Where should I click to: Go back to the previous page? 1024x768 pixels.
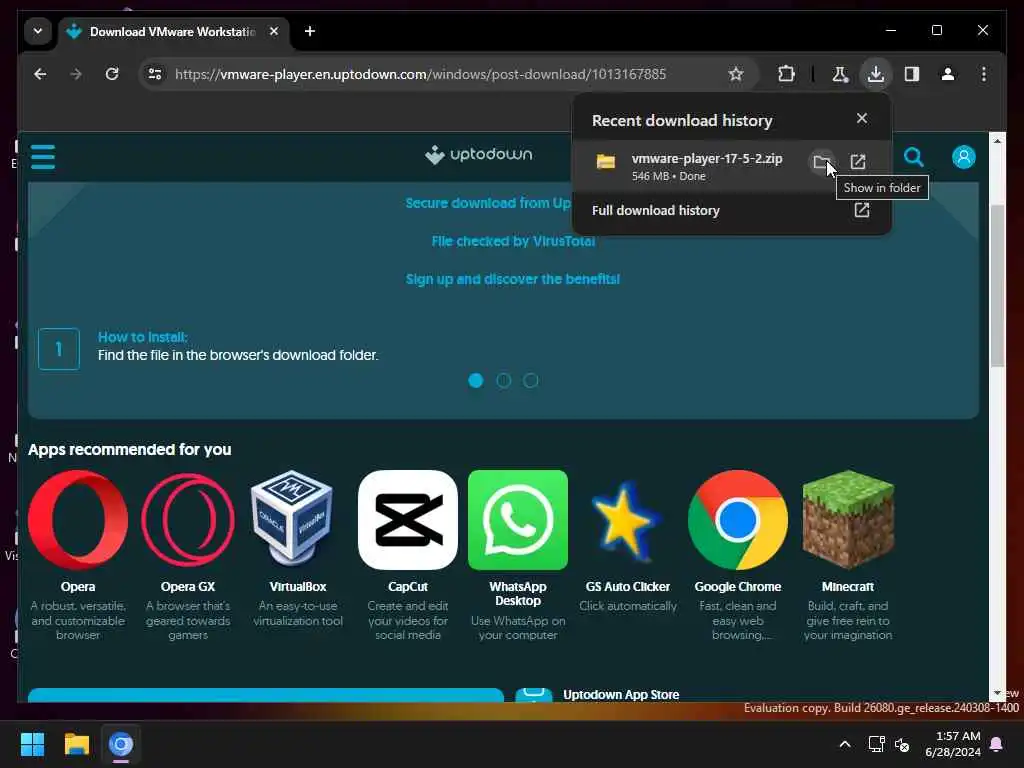point(40,74)
